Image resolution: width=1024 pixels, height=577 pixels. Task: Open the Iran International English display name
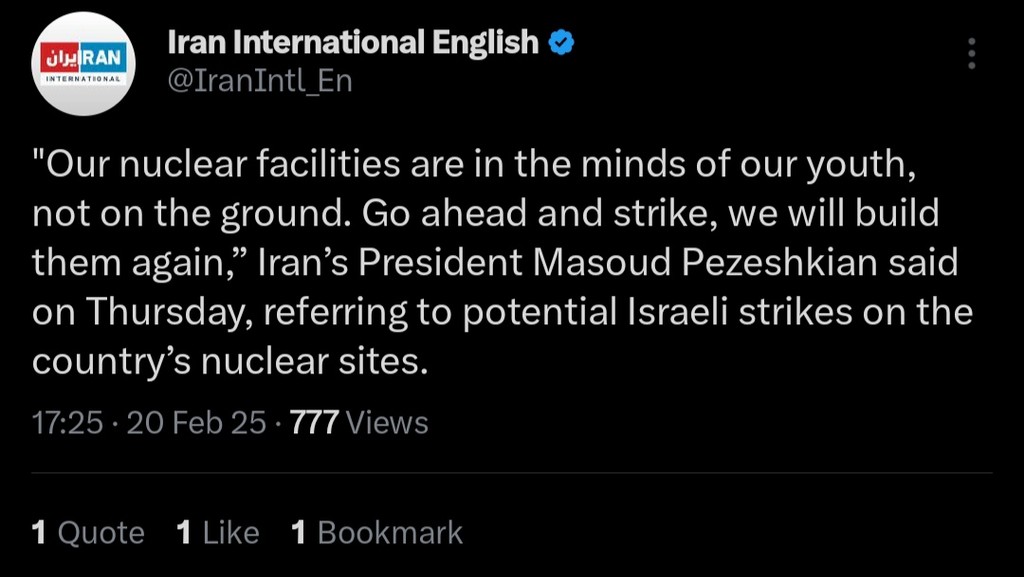[353, 42]
